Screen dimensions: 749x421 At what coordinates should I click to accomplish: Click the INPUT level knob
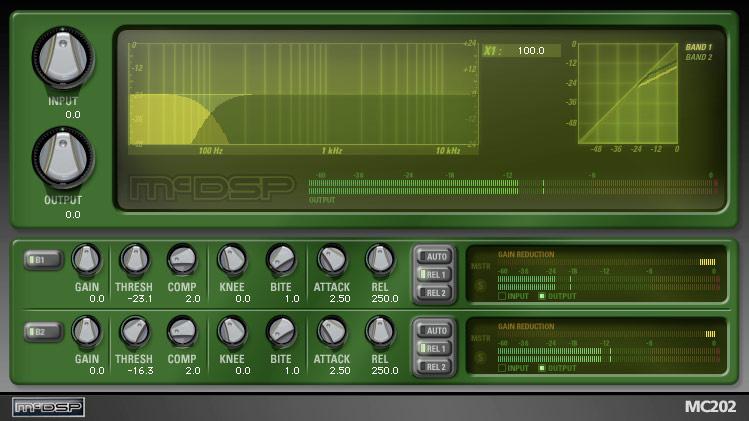coord(63,58)
